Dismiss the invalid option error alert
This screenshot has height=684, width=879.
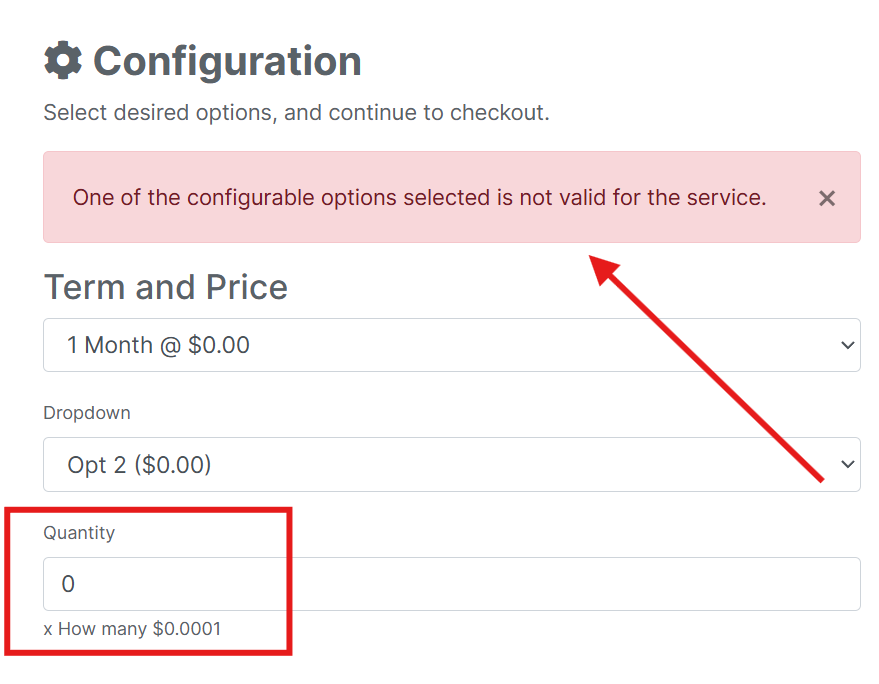(827, 198)
